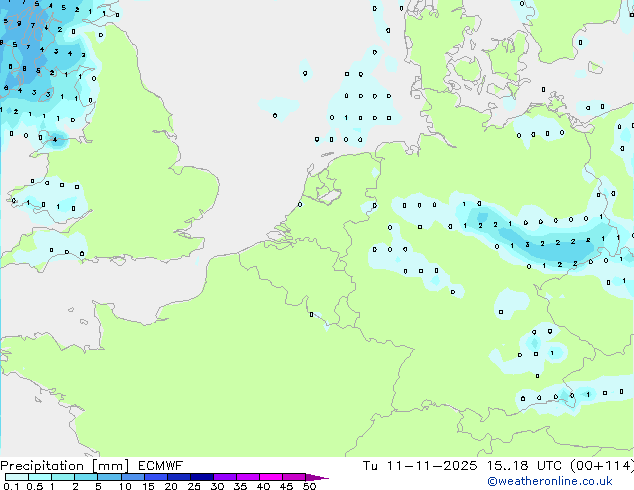Click the 45–50 mm legend swatch
Screen dimensions: 634x490
[x=294, y=477]
